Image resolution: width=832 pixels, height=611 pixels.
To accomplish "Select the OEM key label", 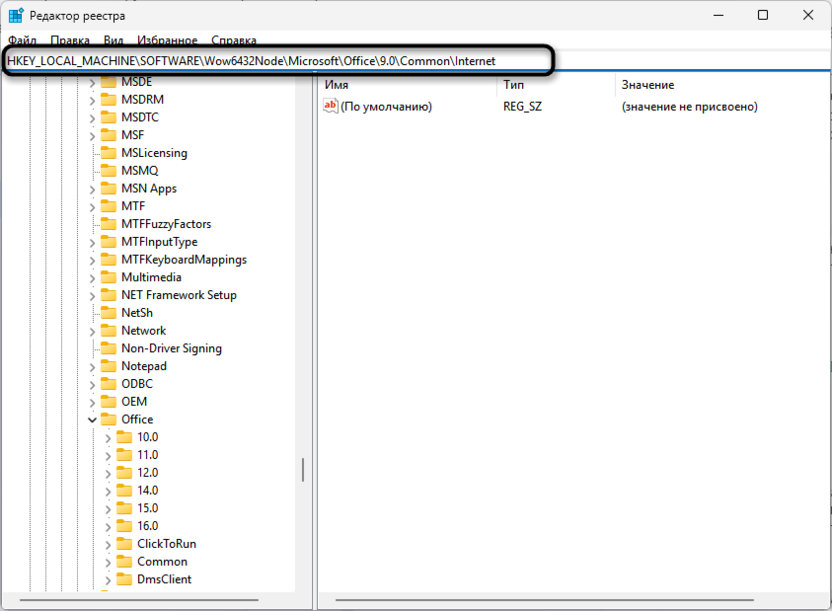I will [x=134, y=401].
